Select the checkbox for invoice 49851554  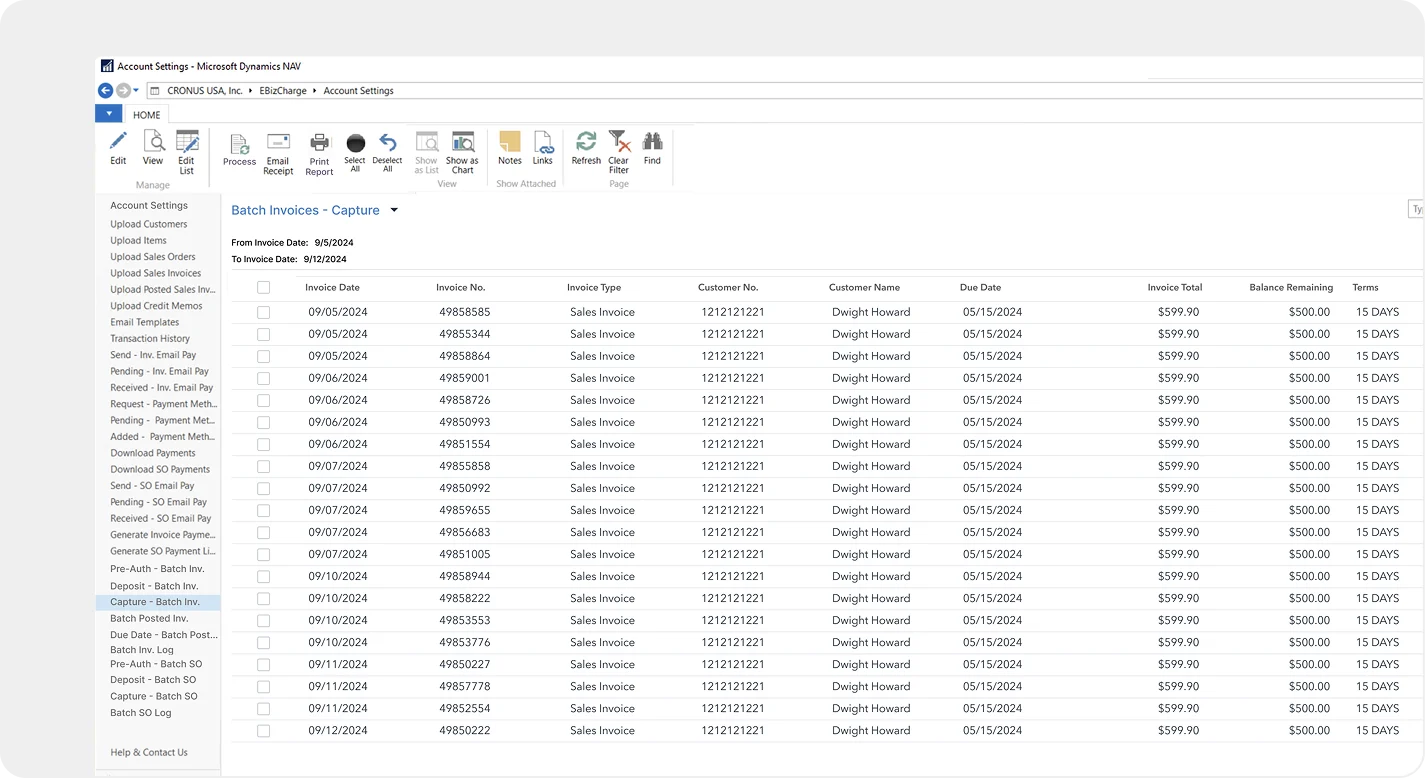point(263,444)
